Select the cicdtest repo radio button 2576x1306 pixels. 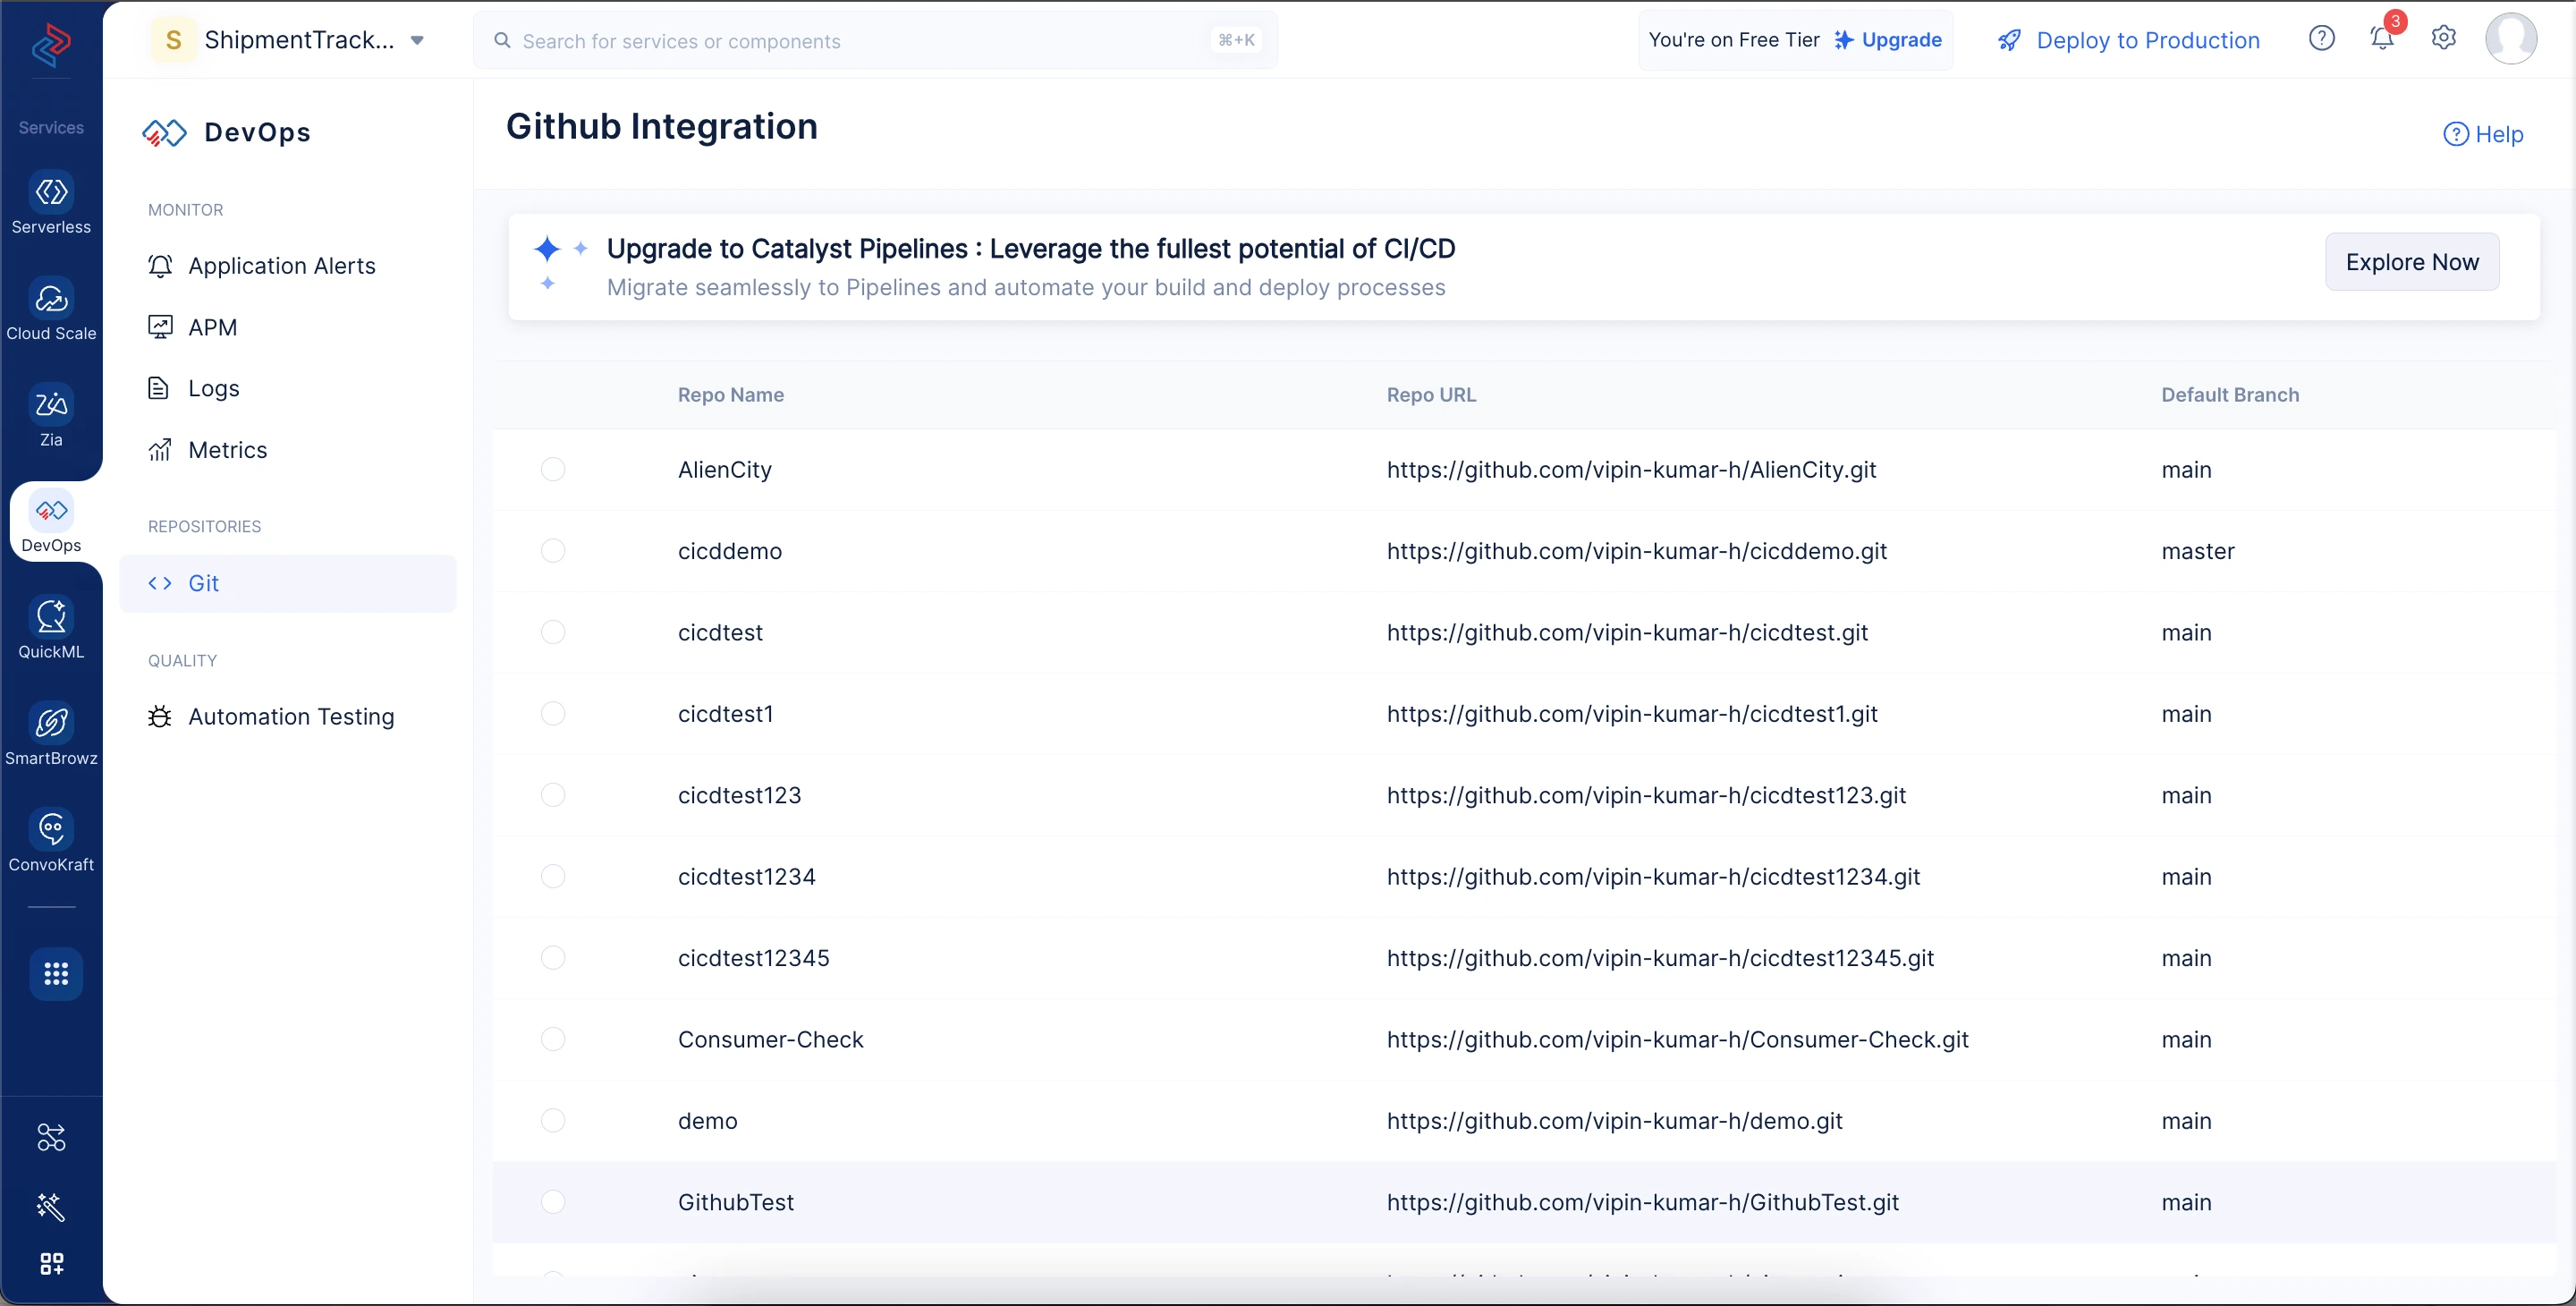[553, 632]
